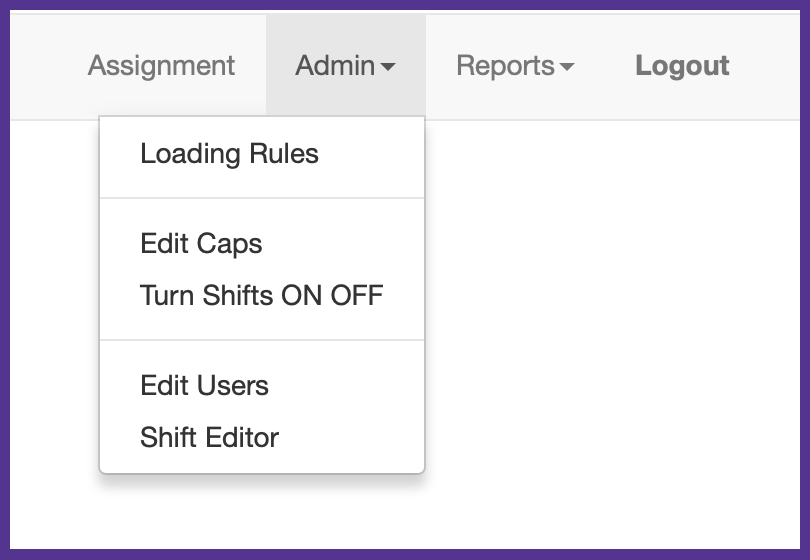The image size is (810, 560).
Task: Click the bold Logout link
Action: (x=682, y=66)
